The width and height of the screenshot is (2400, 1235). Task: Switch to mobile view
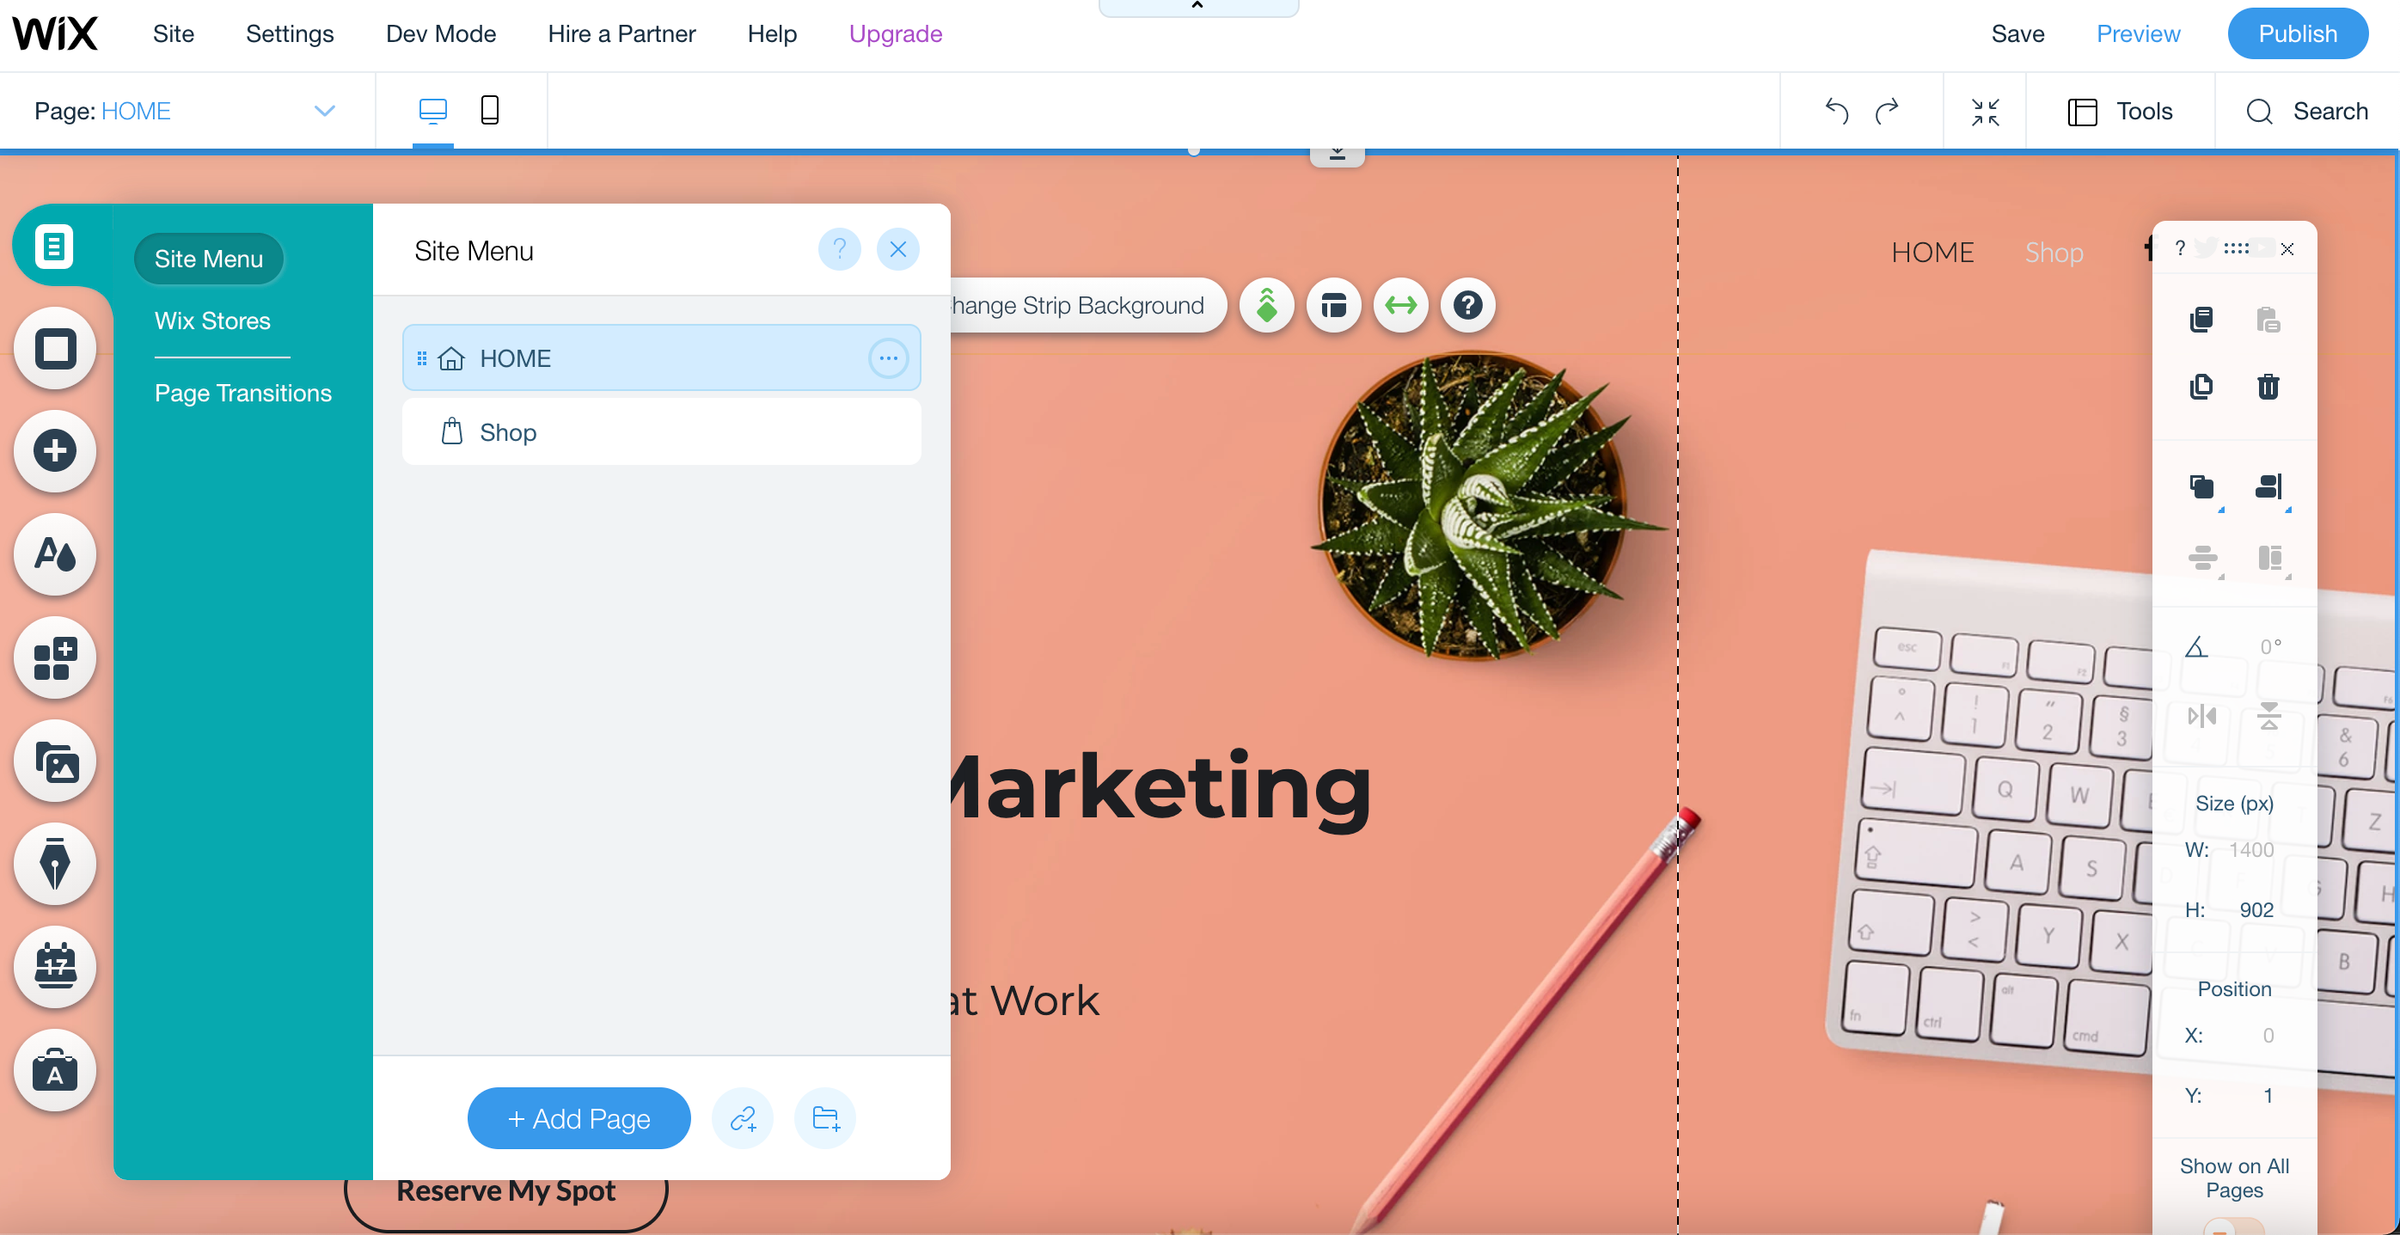(x=489, y=110)
